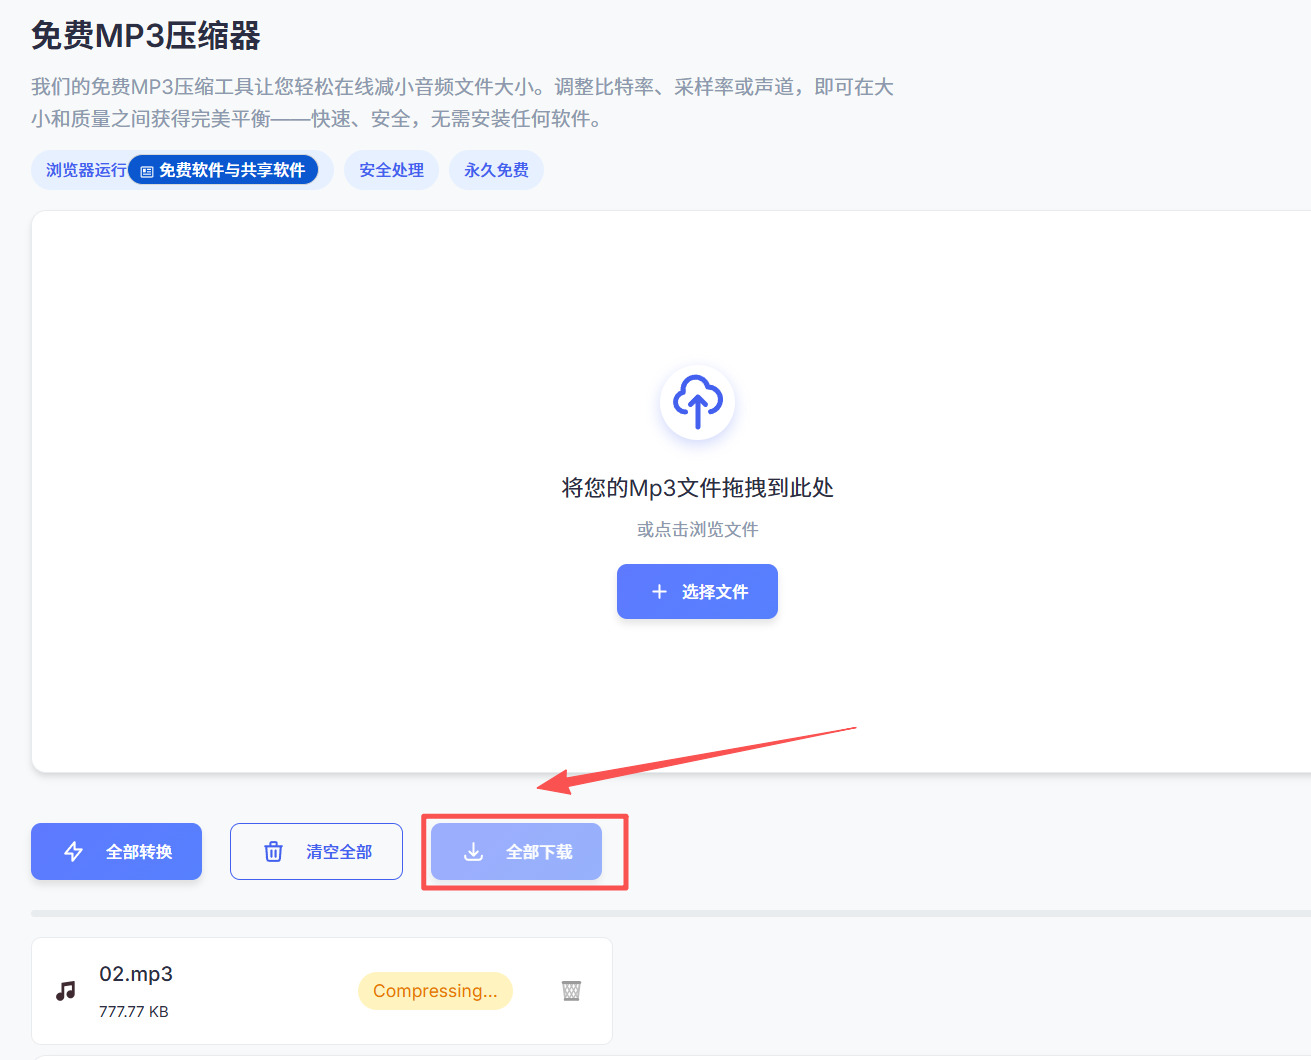
Task: Delete 02.mp3 using trash icon
Action: click(x=571, y=991)
